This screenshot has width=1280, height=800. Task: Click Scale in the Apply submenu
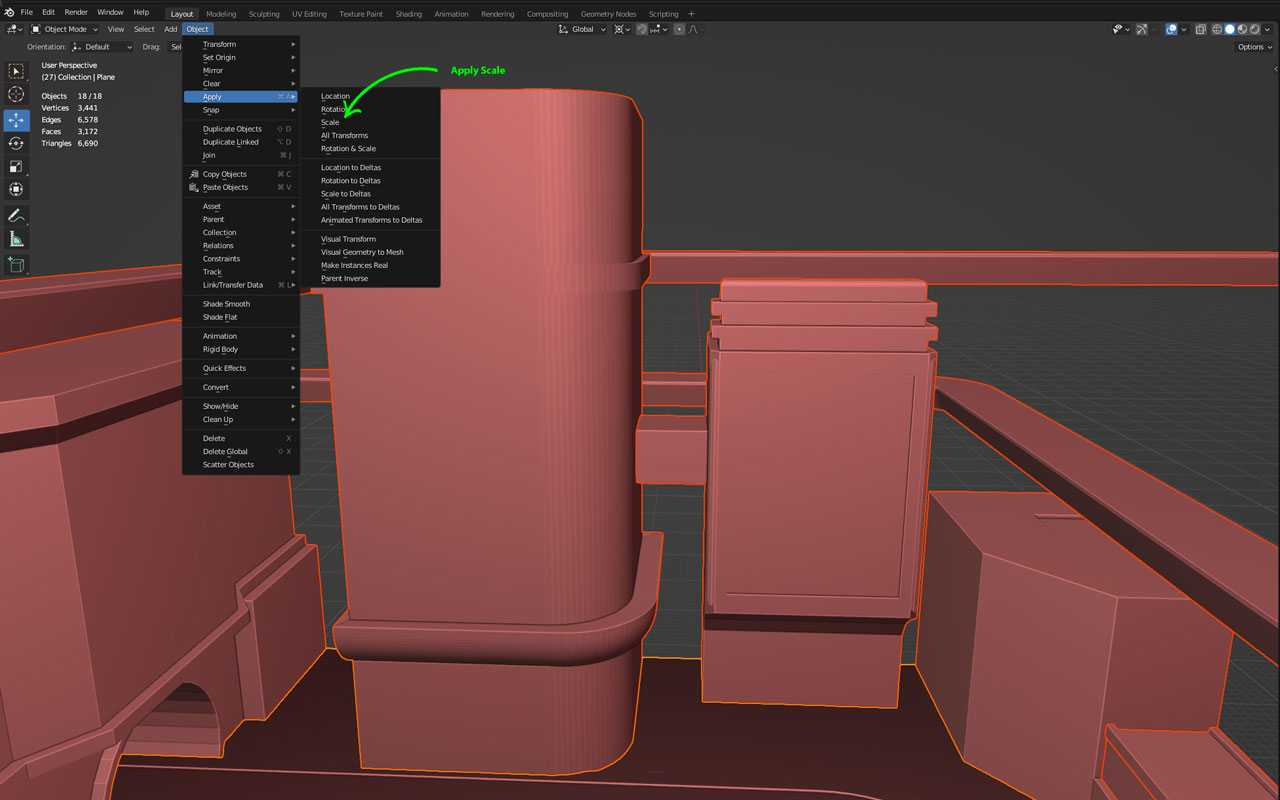coord(330,123)
